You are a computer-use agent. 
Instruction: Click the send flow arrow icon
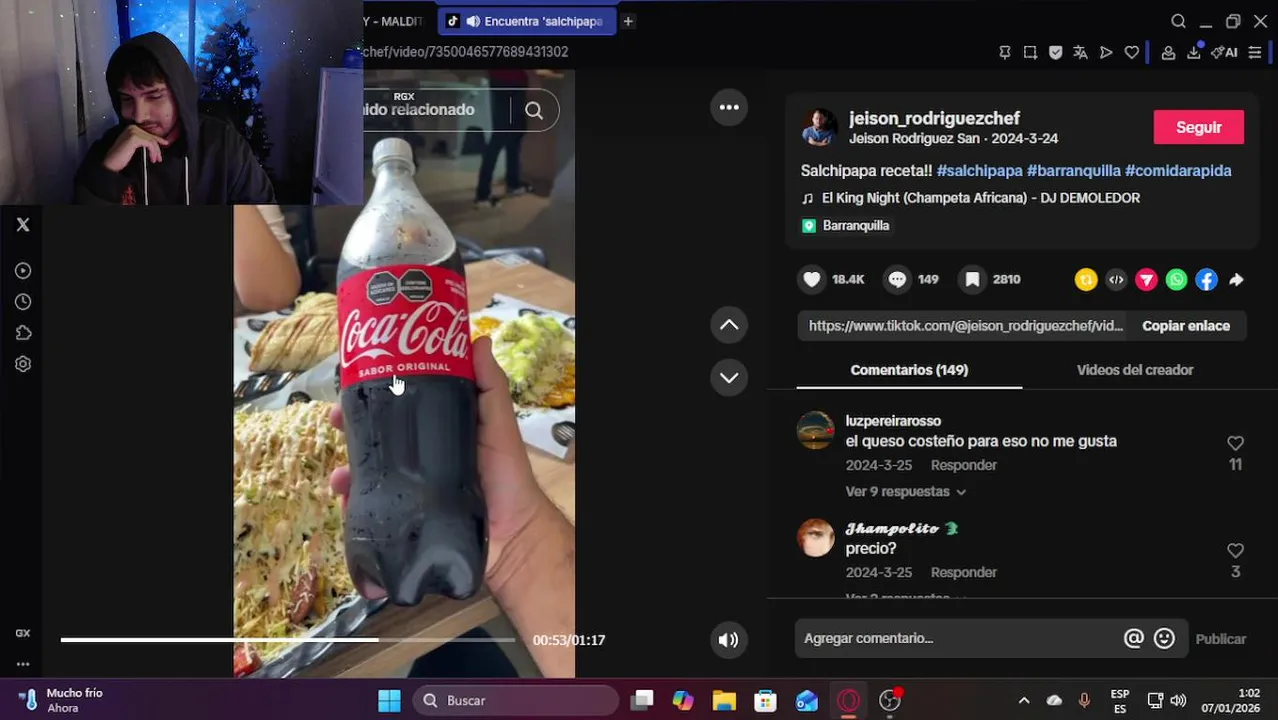point(1106,52)
